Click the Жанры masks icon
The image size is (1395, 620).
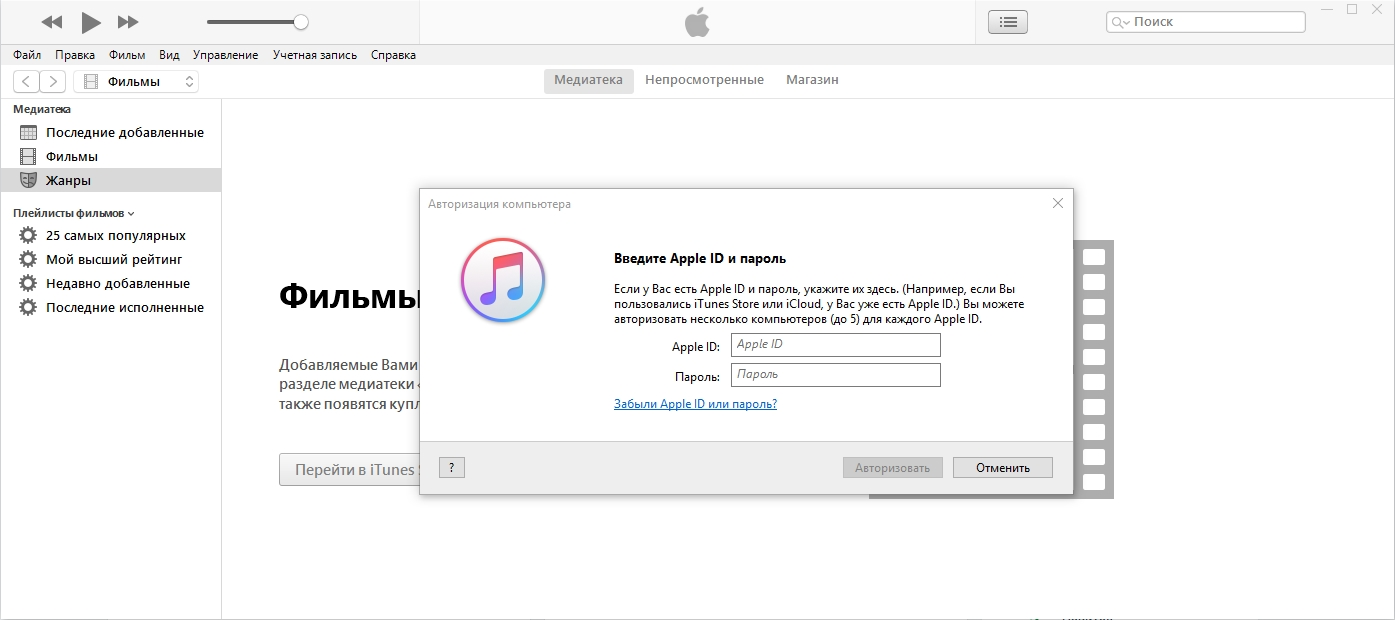point(28,180)
